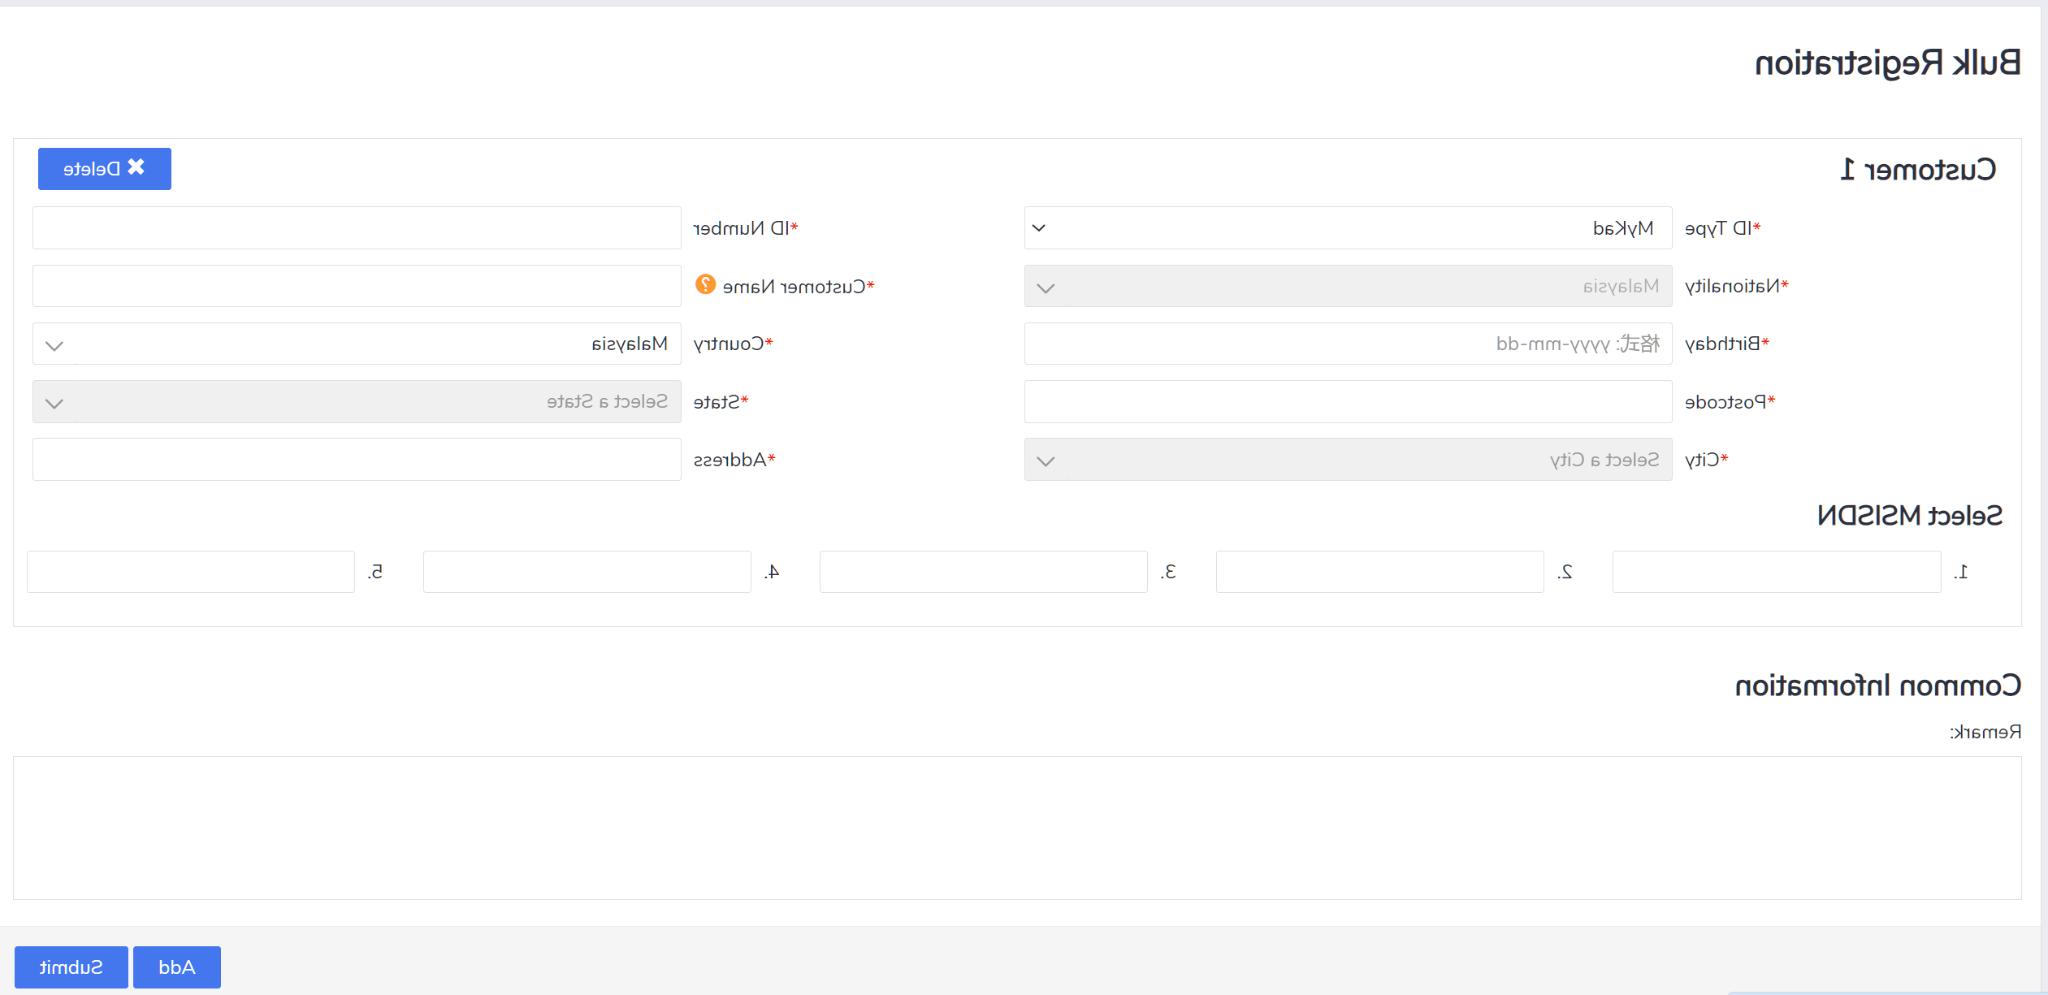The height and width of the screenshot is (995, 2048).
Task: Click the Remark label text
Action: (x=1985, y=732)
